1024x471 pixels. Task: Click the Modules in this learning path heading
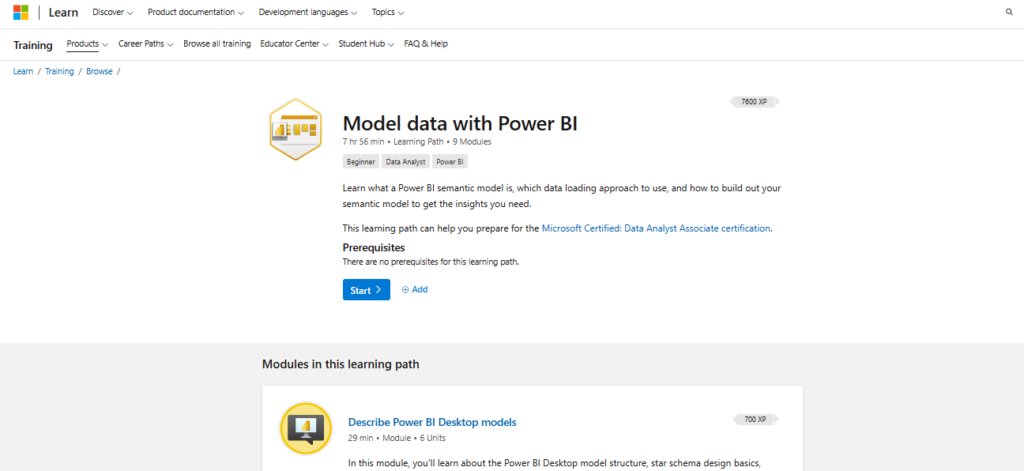tap(341, 365)
